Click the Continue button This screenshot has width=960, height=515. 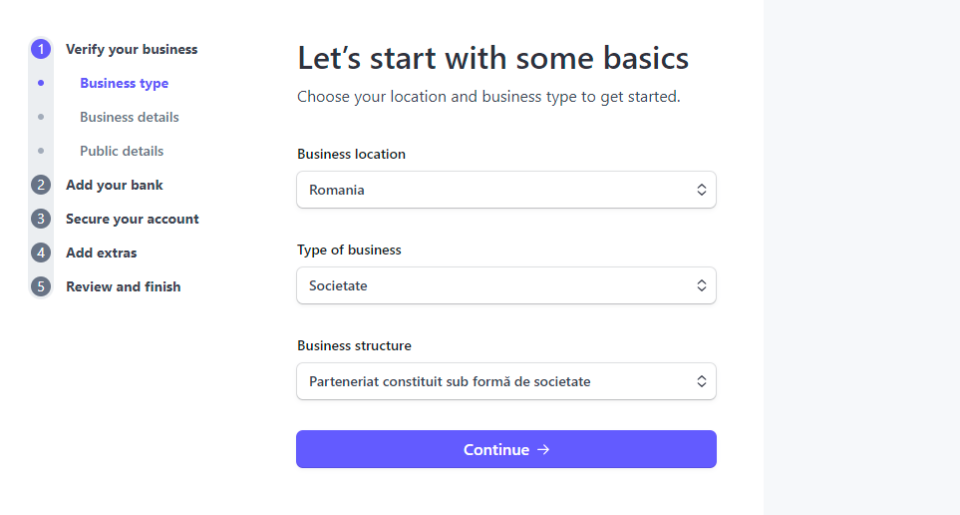[x=506, y=449]
